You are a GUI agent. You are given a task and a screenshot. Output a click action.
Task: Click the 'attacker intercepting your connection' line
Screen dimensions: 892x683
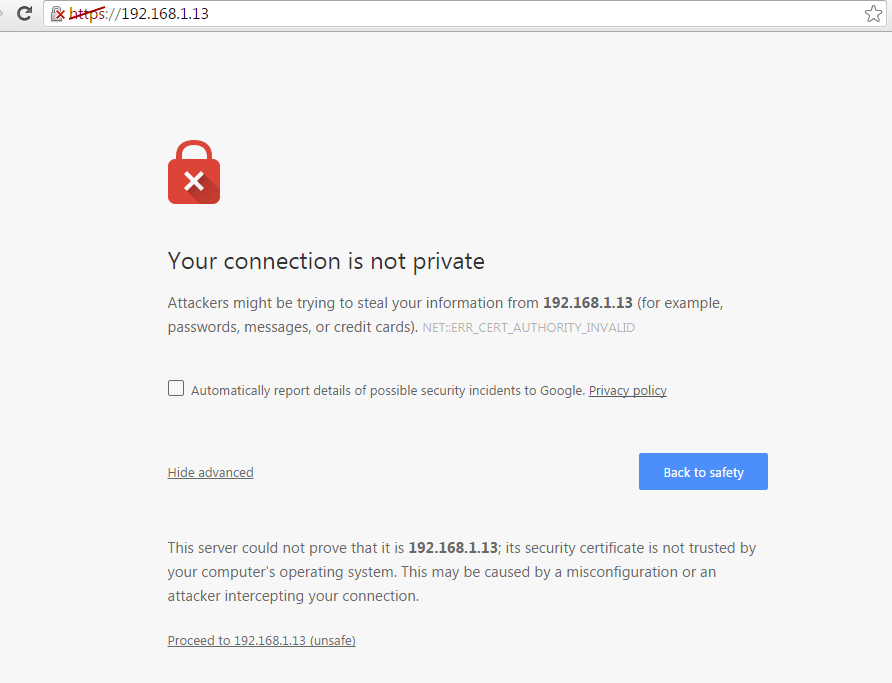(293, 596)
